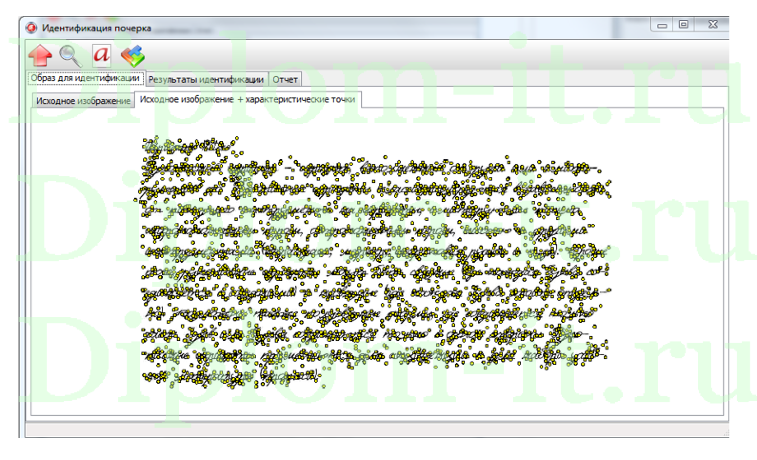The height and width of the screenshot is (460, 757).
Task: Close the 'Идентификация почерка' window
Action: (713, 25)
